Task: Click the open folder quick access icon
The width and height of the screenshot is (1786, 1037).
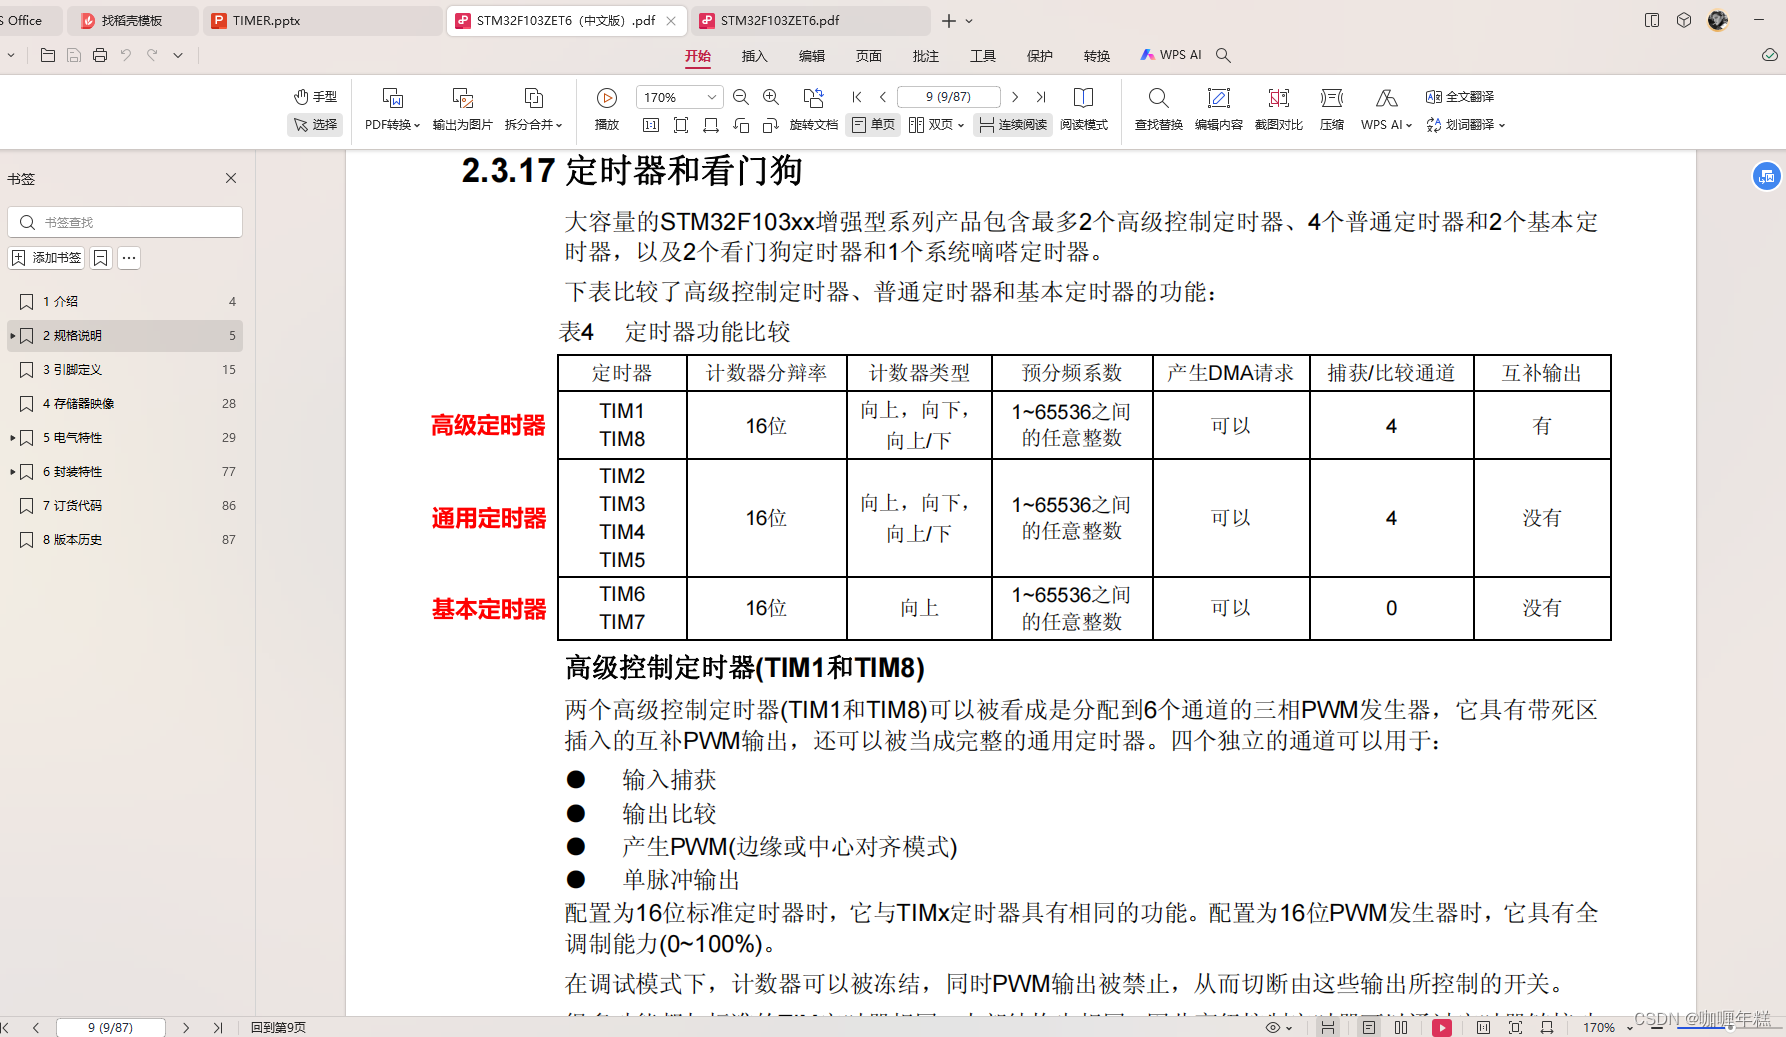Action: (x=48, y=55)
